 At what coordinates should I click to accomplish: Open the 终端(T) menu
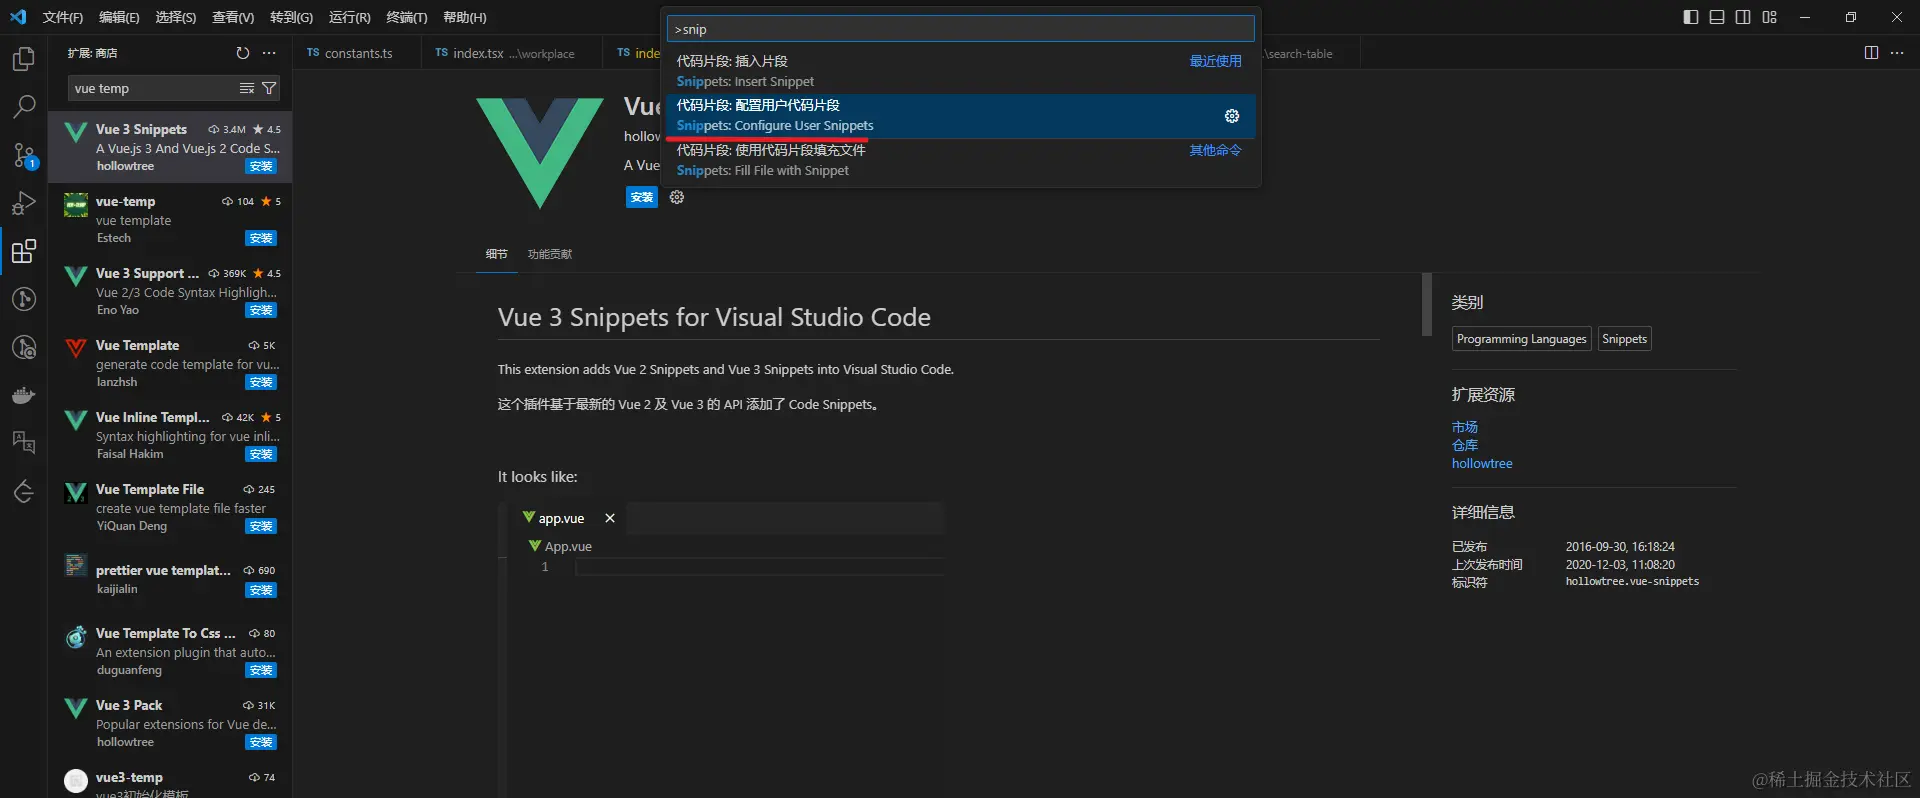[x=406, y=17]
